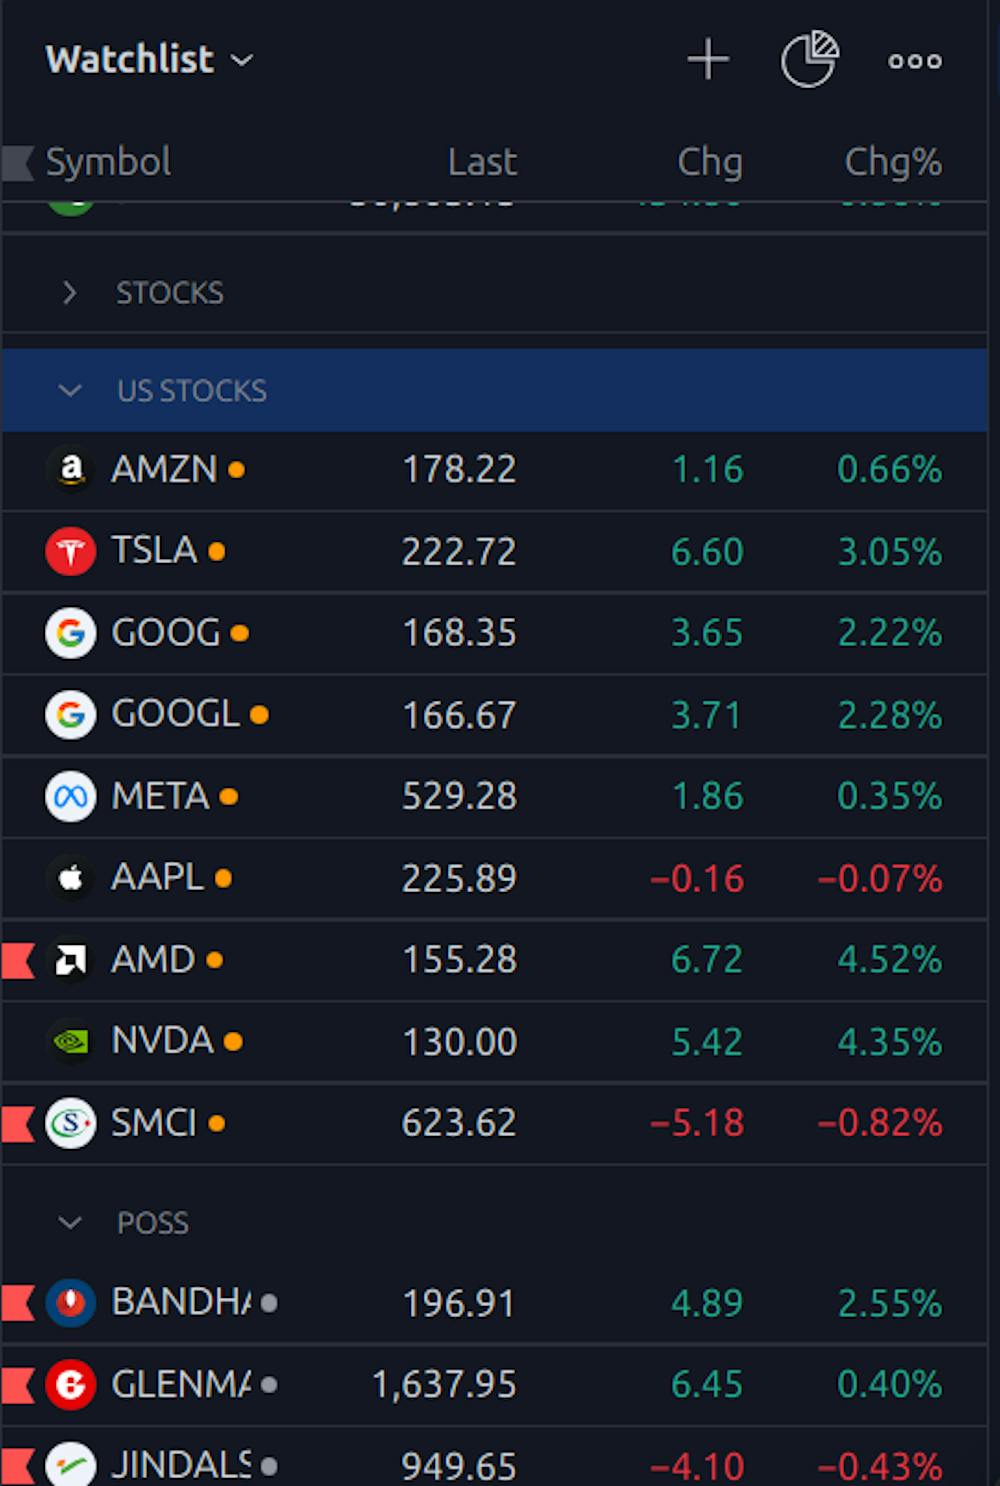Open the Watchlist name dropdown
The image size is (1000, 1486).
(240, 59)
